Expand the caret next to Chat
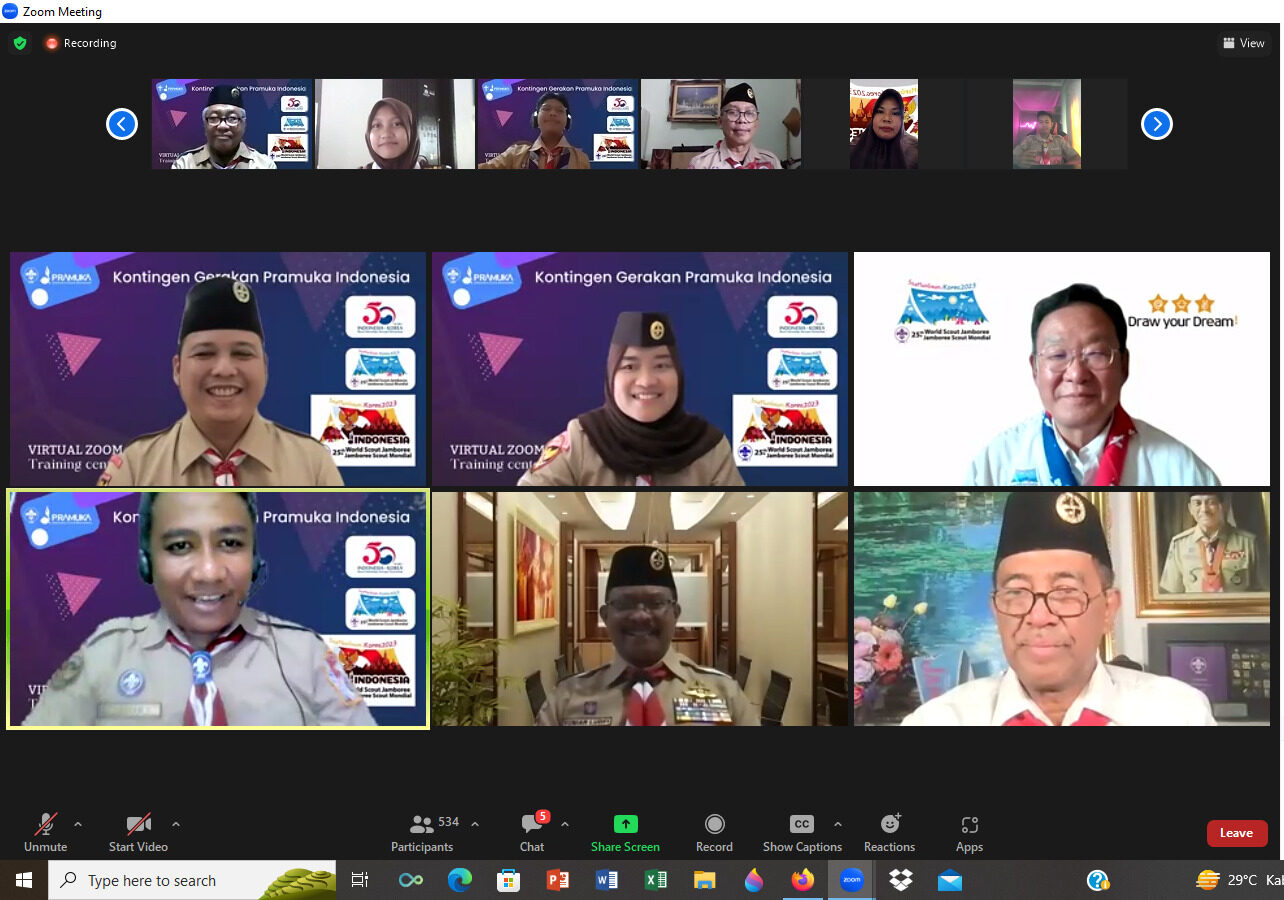This screenshot has width=1284, height=900. [565, 824]
